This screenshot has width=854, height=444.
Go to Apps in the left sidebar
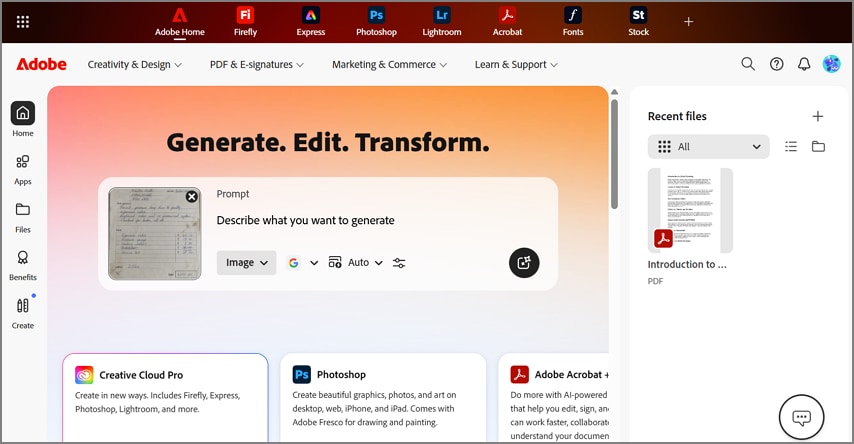click(23, 170)
